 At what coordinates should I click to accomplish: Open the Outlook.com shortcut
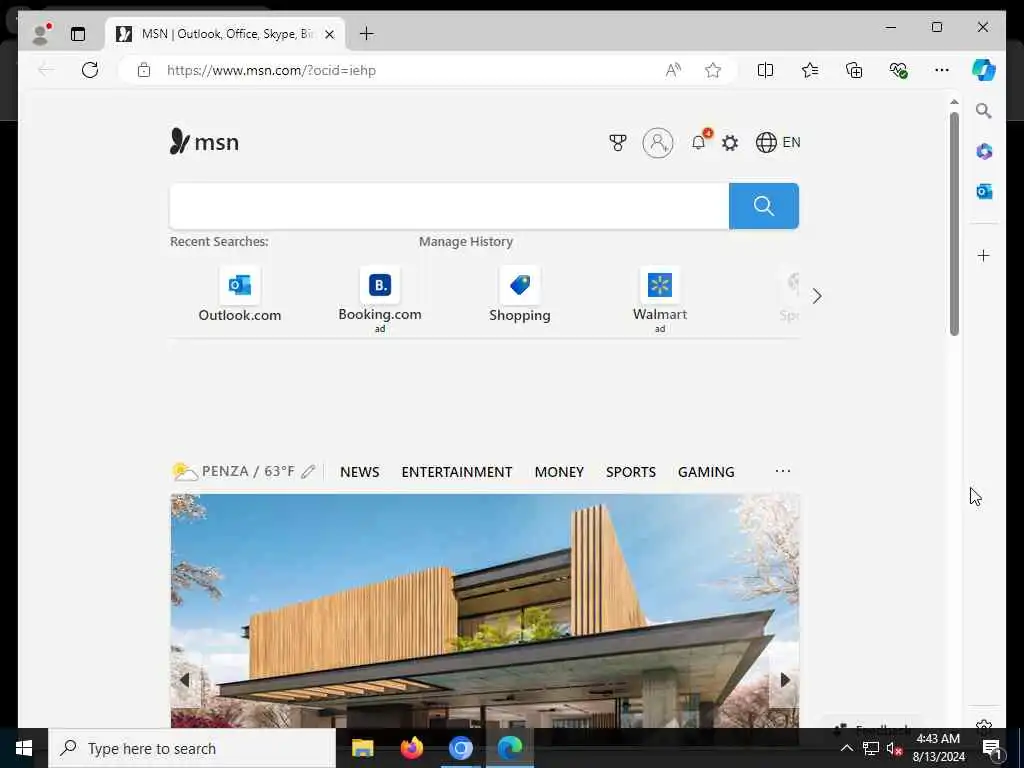coord(240,295)
